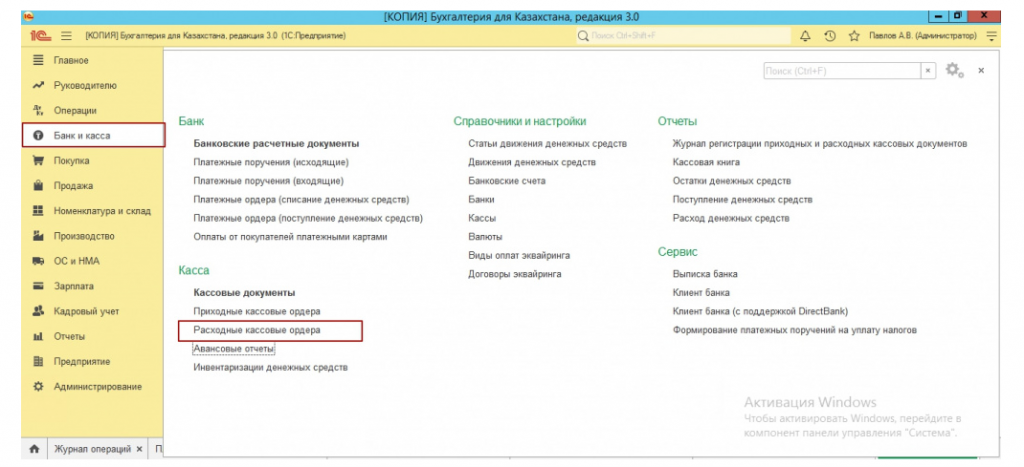This screenshot has height=467, width=1024.
Task: Open Клиент банка (с поддержкой DirectBank)
Action: 760,312
